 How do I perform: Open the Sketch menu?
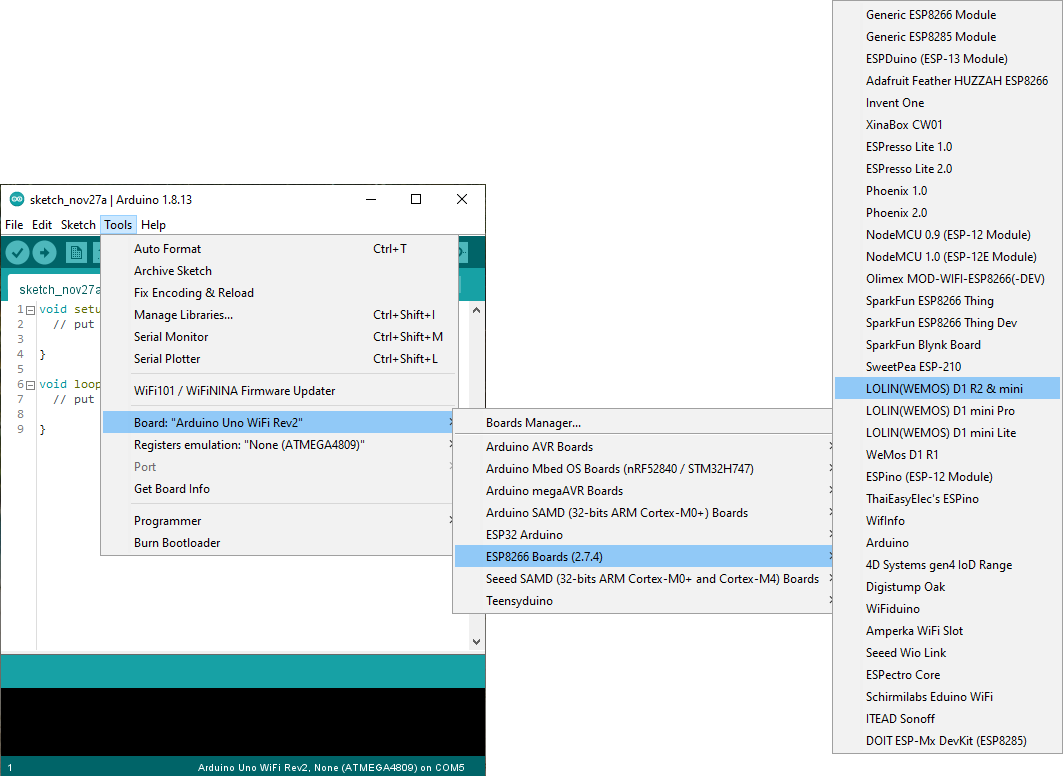[x=79, y=225]
